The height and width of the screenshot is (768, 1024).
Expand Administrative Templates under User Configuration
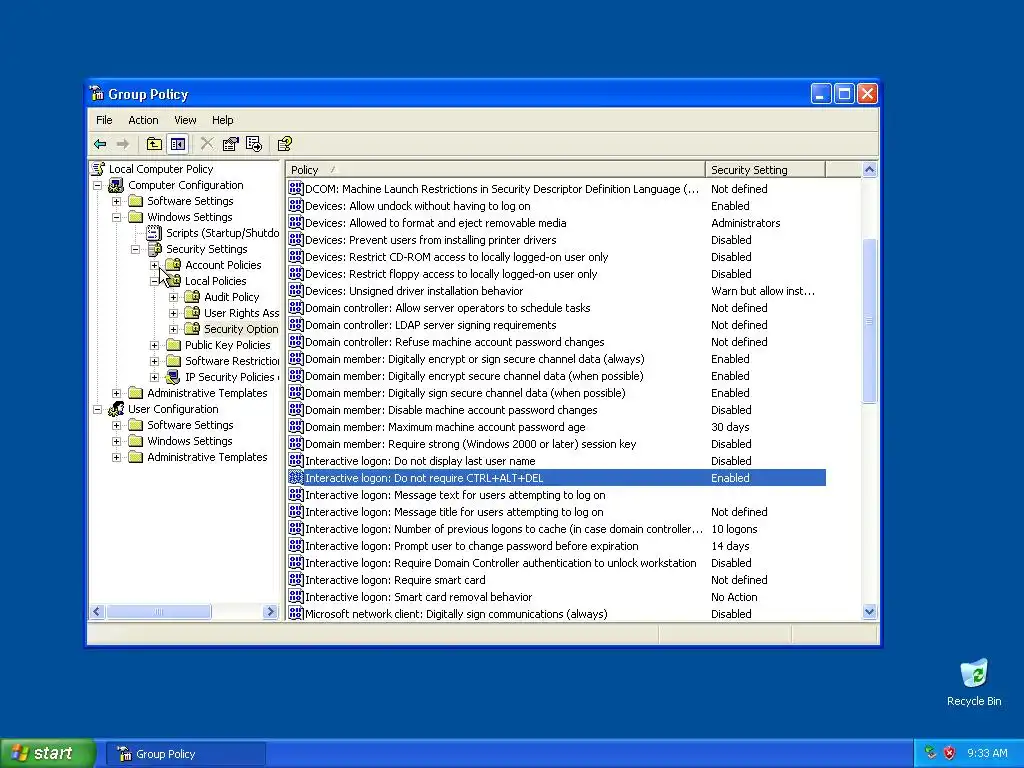click(116, 457)
